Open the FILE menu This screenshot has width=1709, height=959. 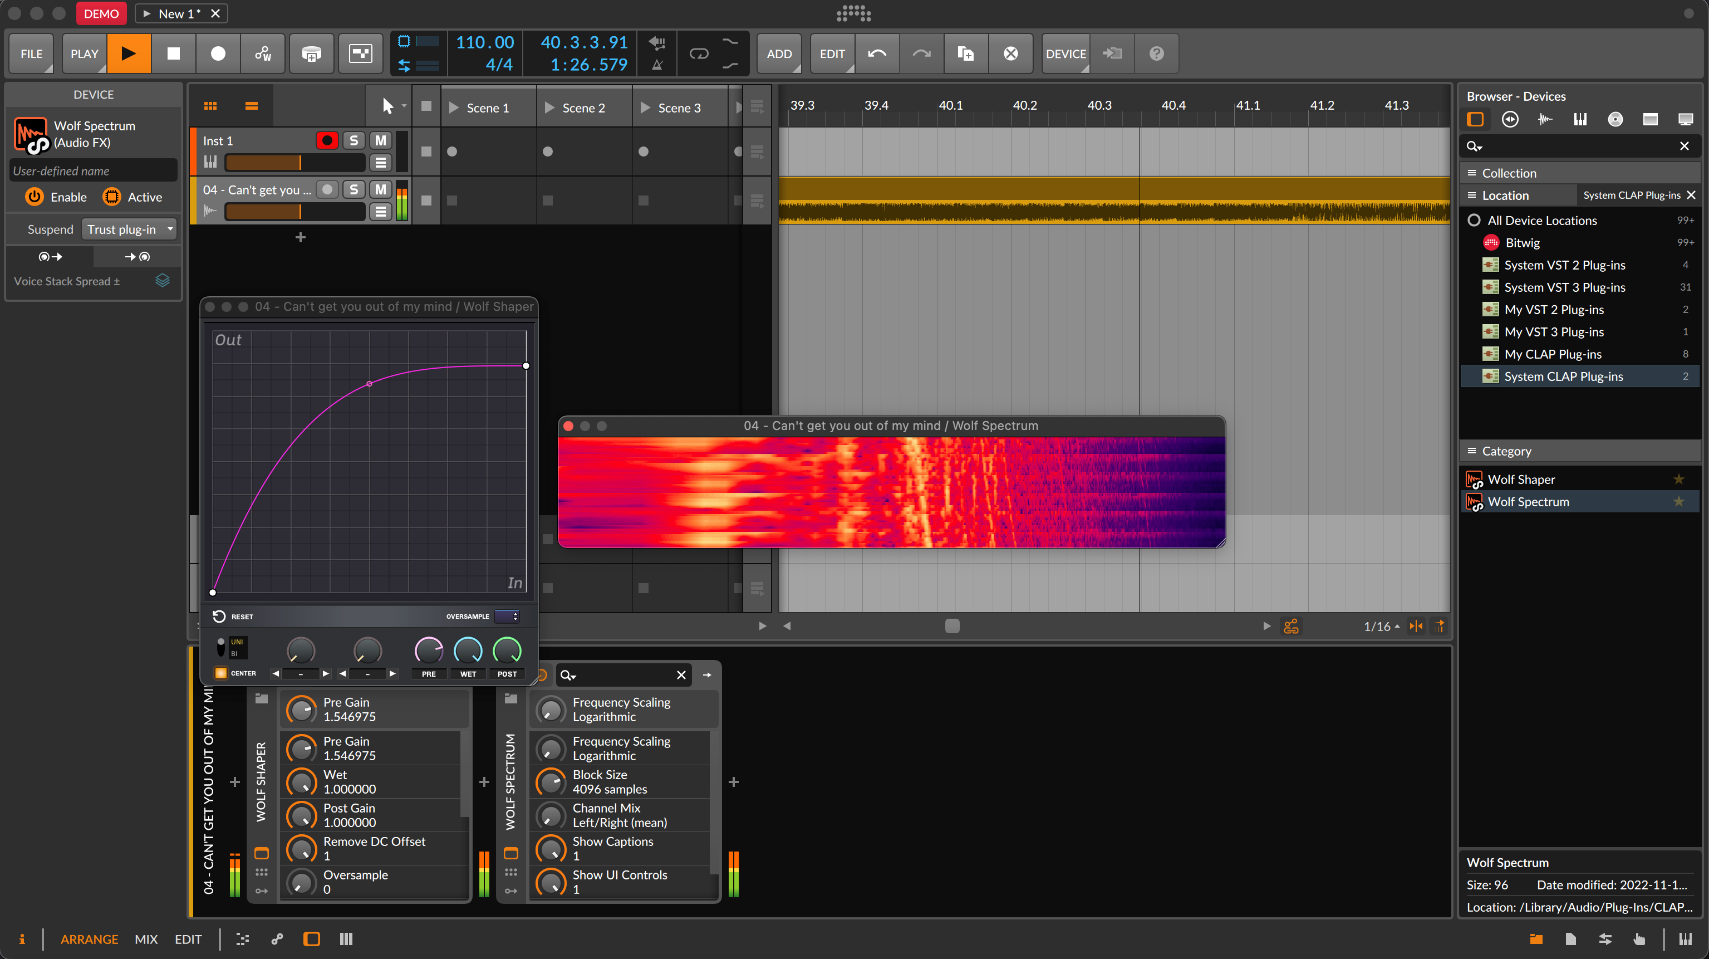click(32, 54)
